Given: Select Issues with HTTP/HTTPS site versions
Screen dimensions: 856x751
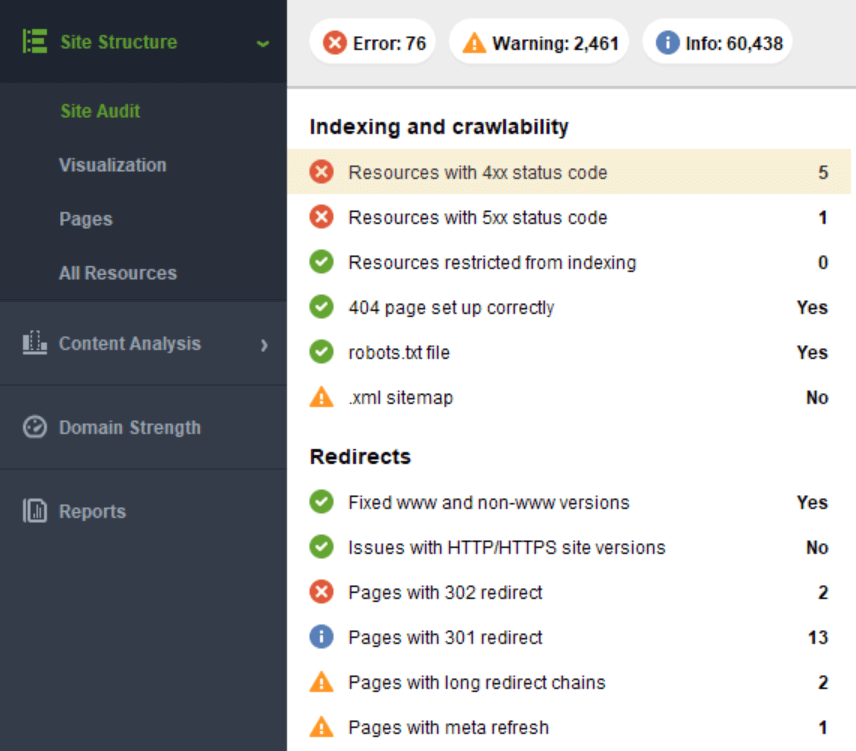Looking at the screenshot, I should click(x=569, y=547).
